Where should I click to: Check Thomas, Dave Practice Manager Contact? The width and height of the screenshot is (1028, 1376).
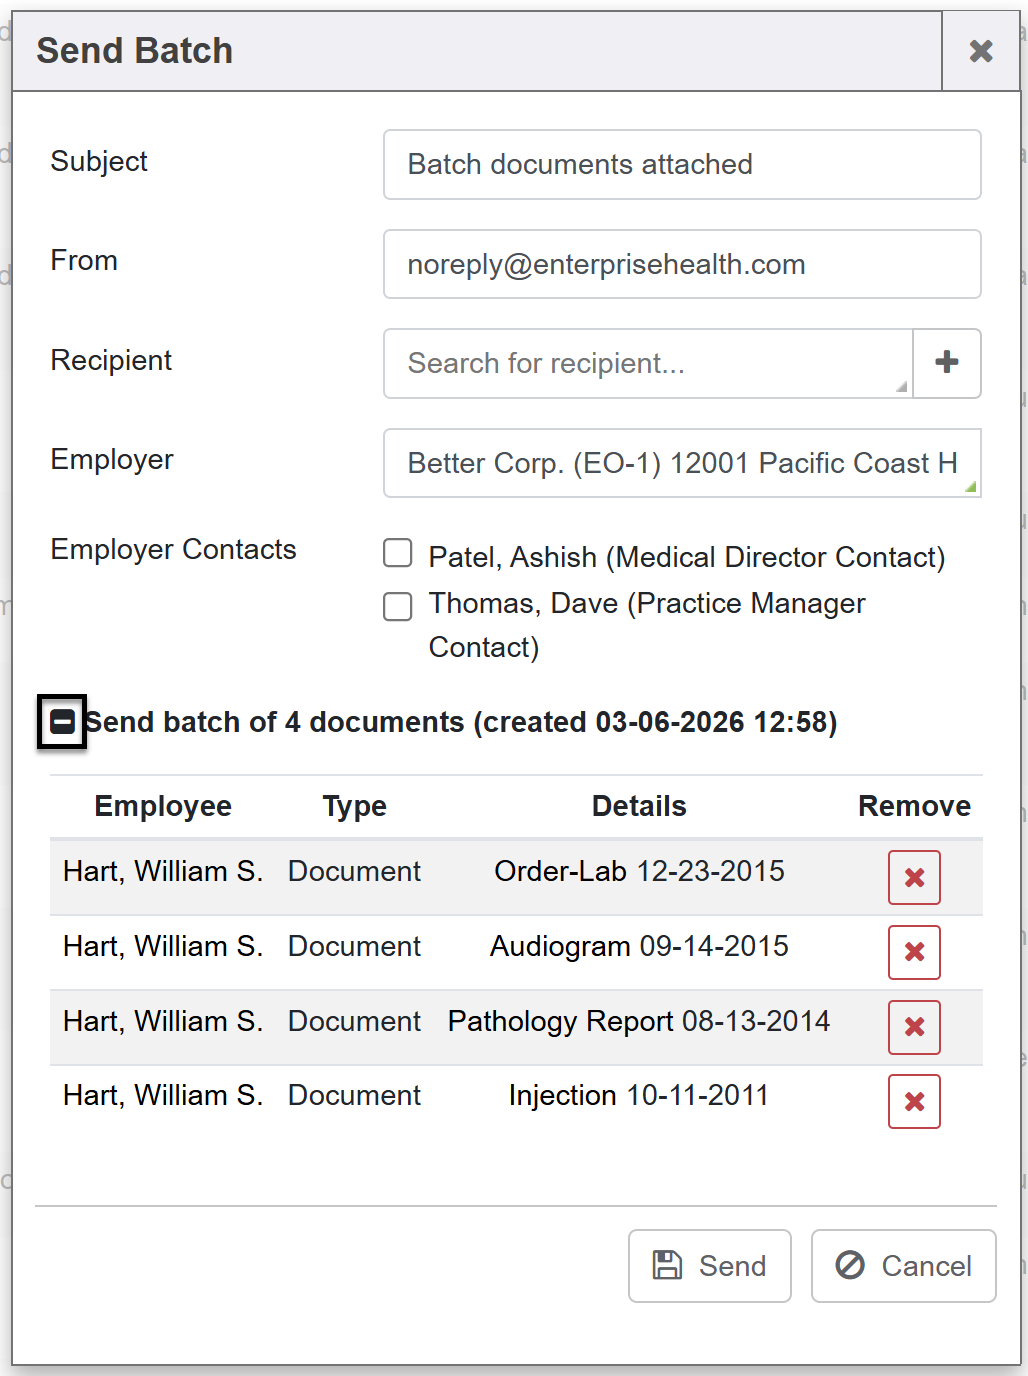click(398, 606)
